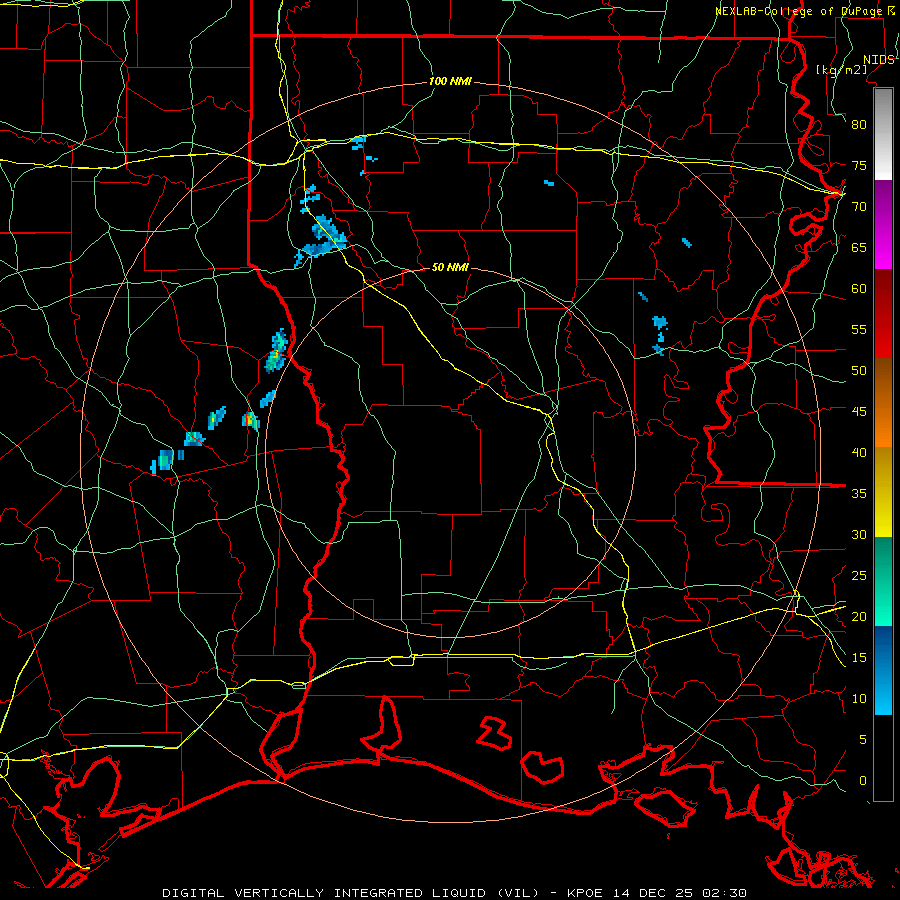Click the 70 value on the scale
The height and width of the screenshot is (900, 900).
(859, 207)
